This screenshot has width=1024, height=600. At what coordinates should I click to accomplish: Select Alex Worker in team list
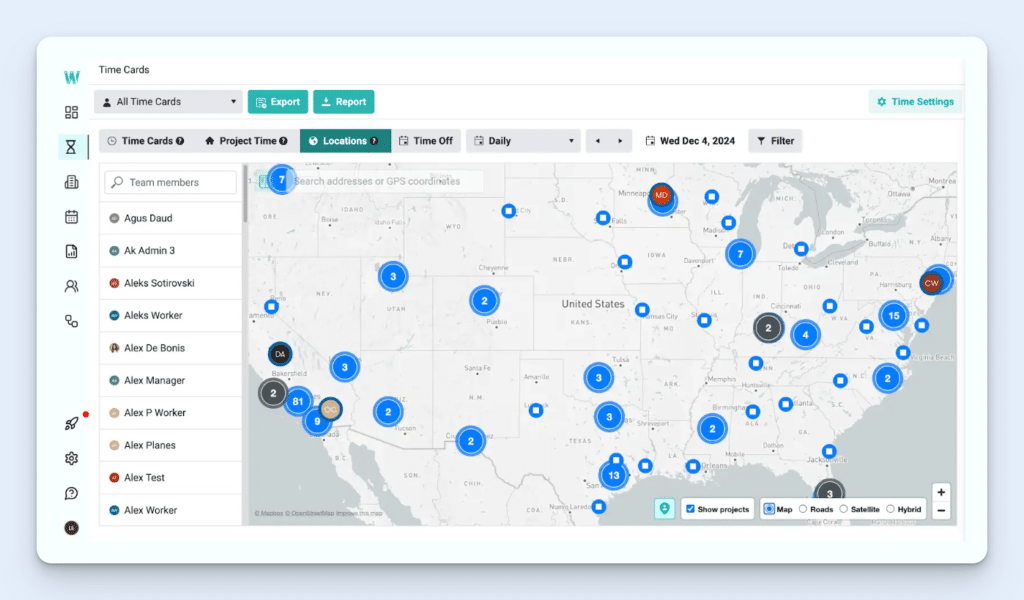170,510
